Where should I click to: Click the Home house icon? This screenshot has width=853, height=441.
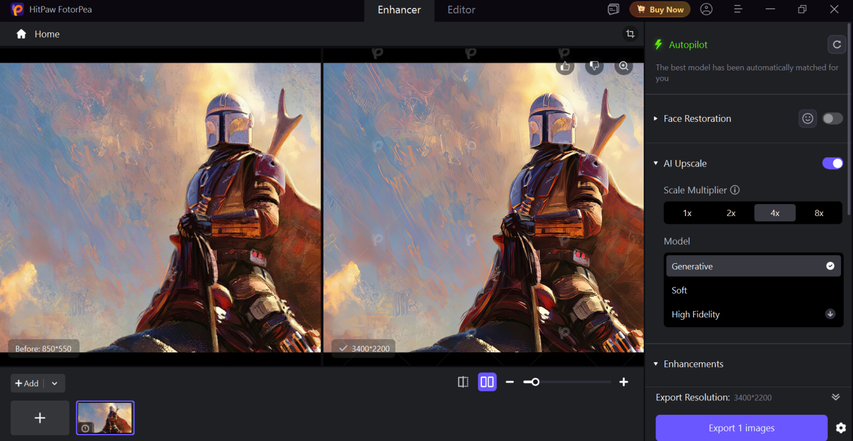coord(21,34)
